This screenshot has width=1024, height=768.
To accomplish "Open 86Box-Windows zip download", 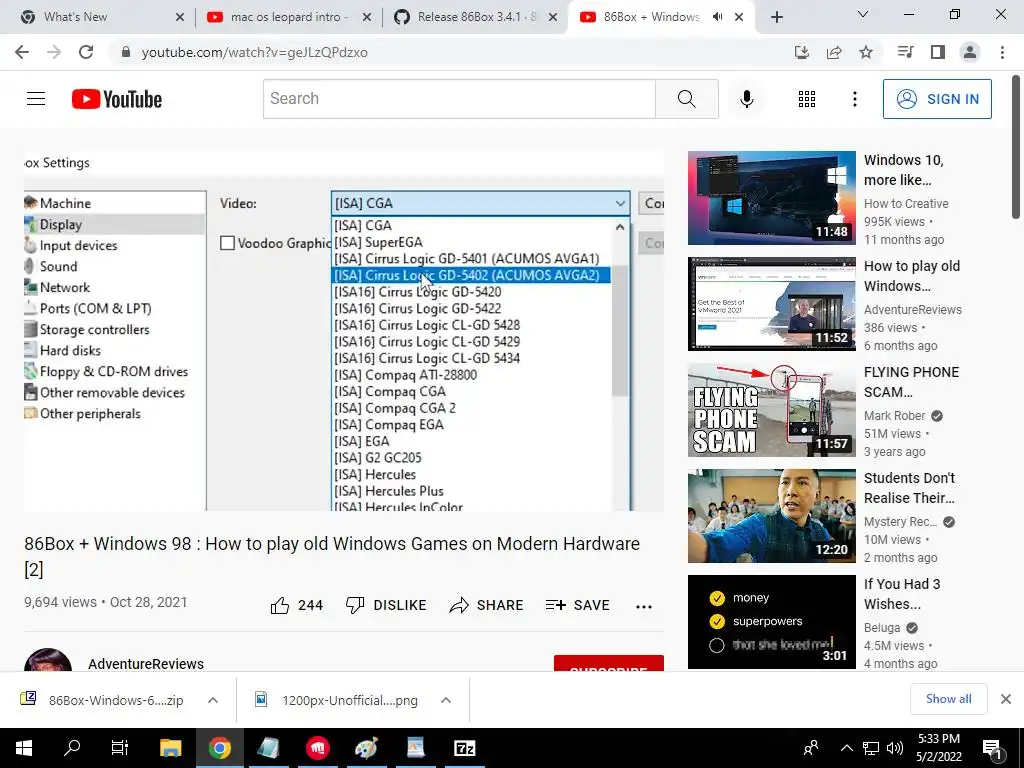I will (116, 700).
